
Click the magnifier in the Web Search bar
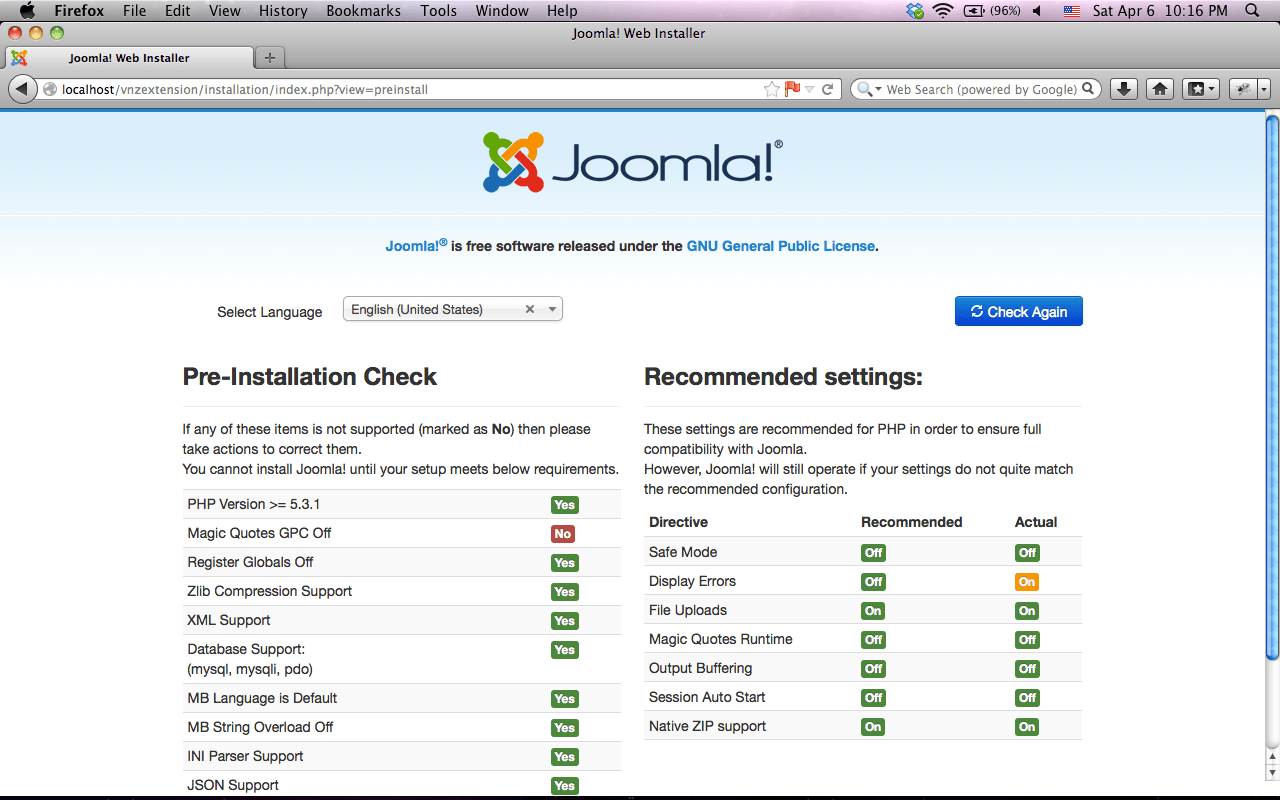(x=1089, y=88)
